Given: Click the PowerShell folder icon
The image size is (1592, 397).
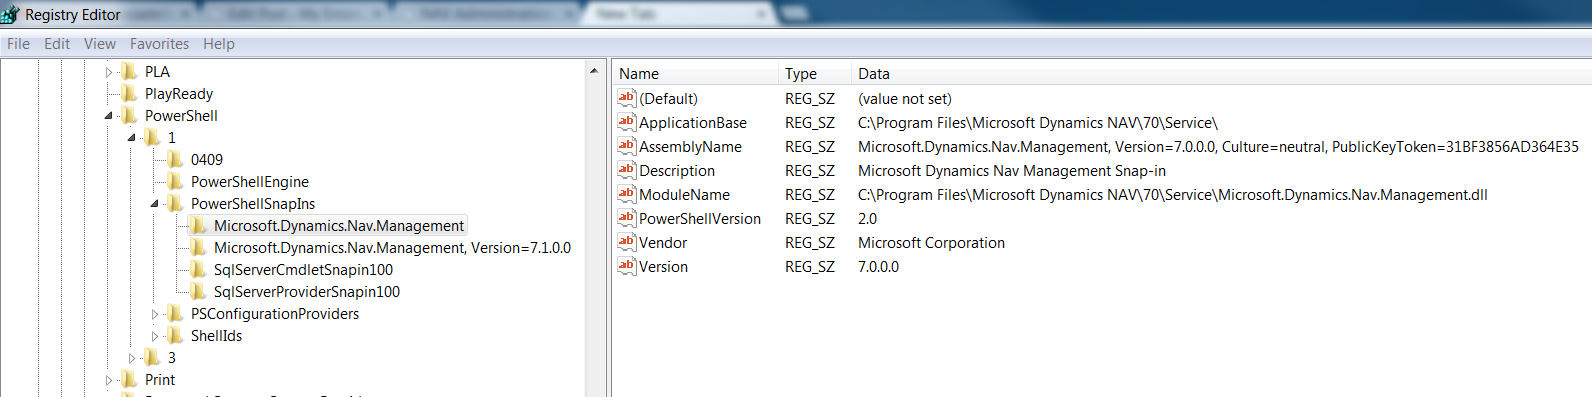Looking at the screenshot, I should pos(129,116).
